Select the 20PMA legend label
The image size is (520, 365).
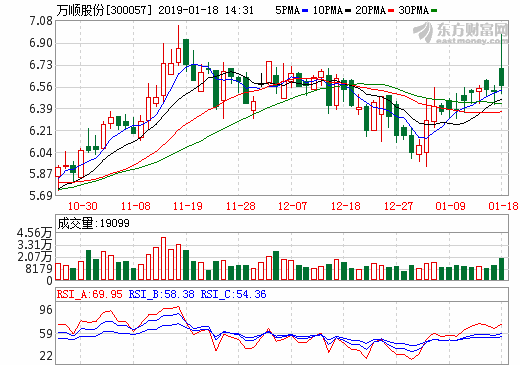[x=370, y=10]
